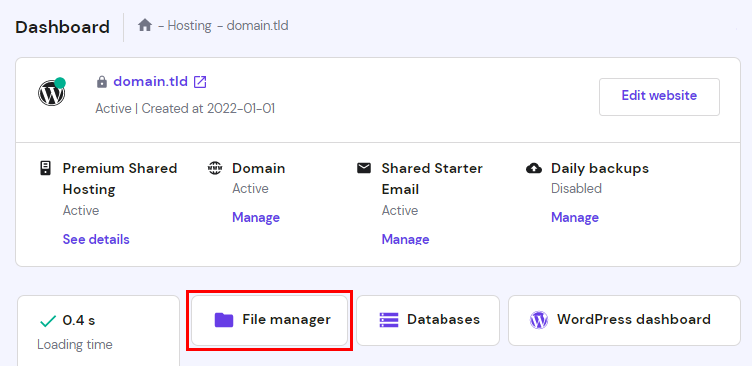This screenshot has width=752, height=366.
Task: Click the Edit website button
Action: coord(659,96)
